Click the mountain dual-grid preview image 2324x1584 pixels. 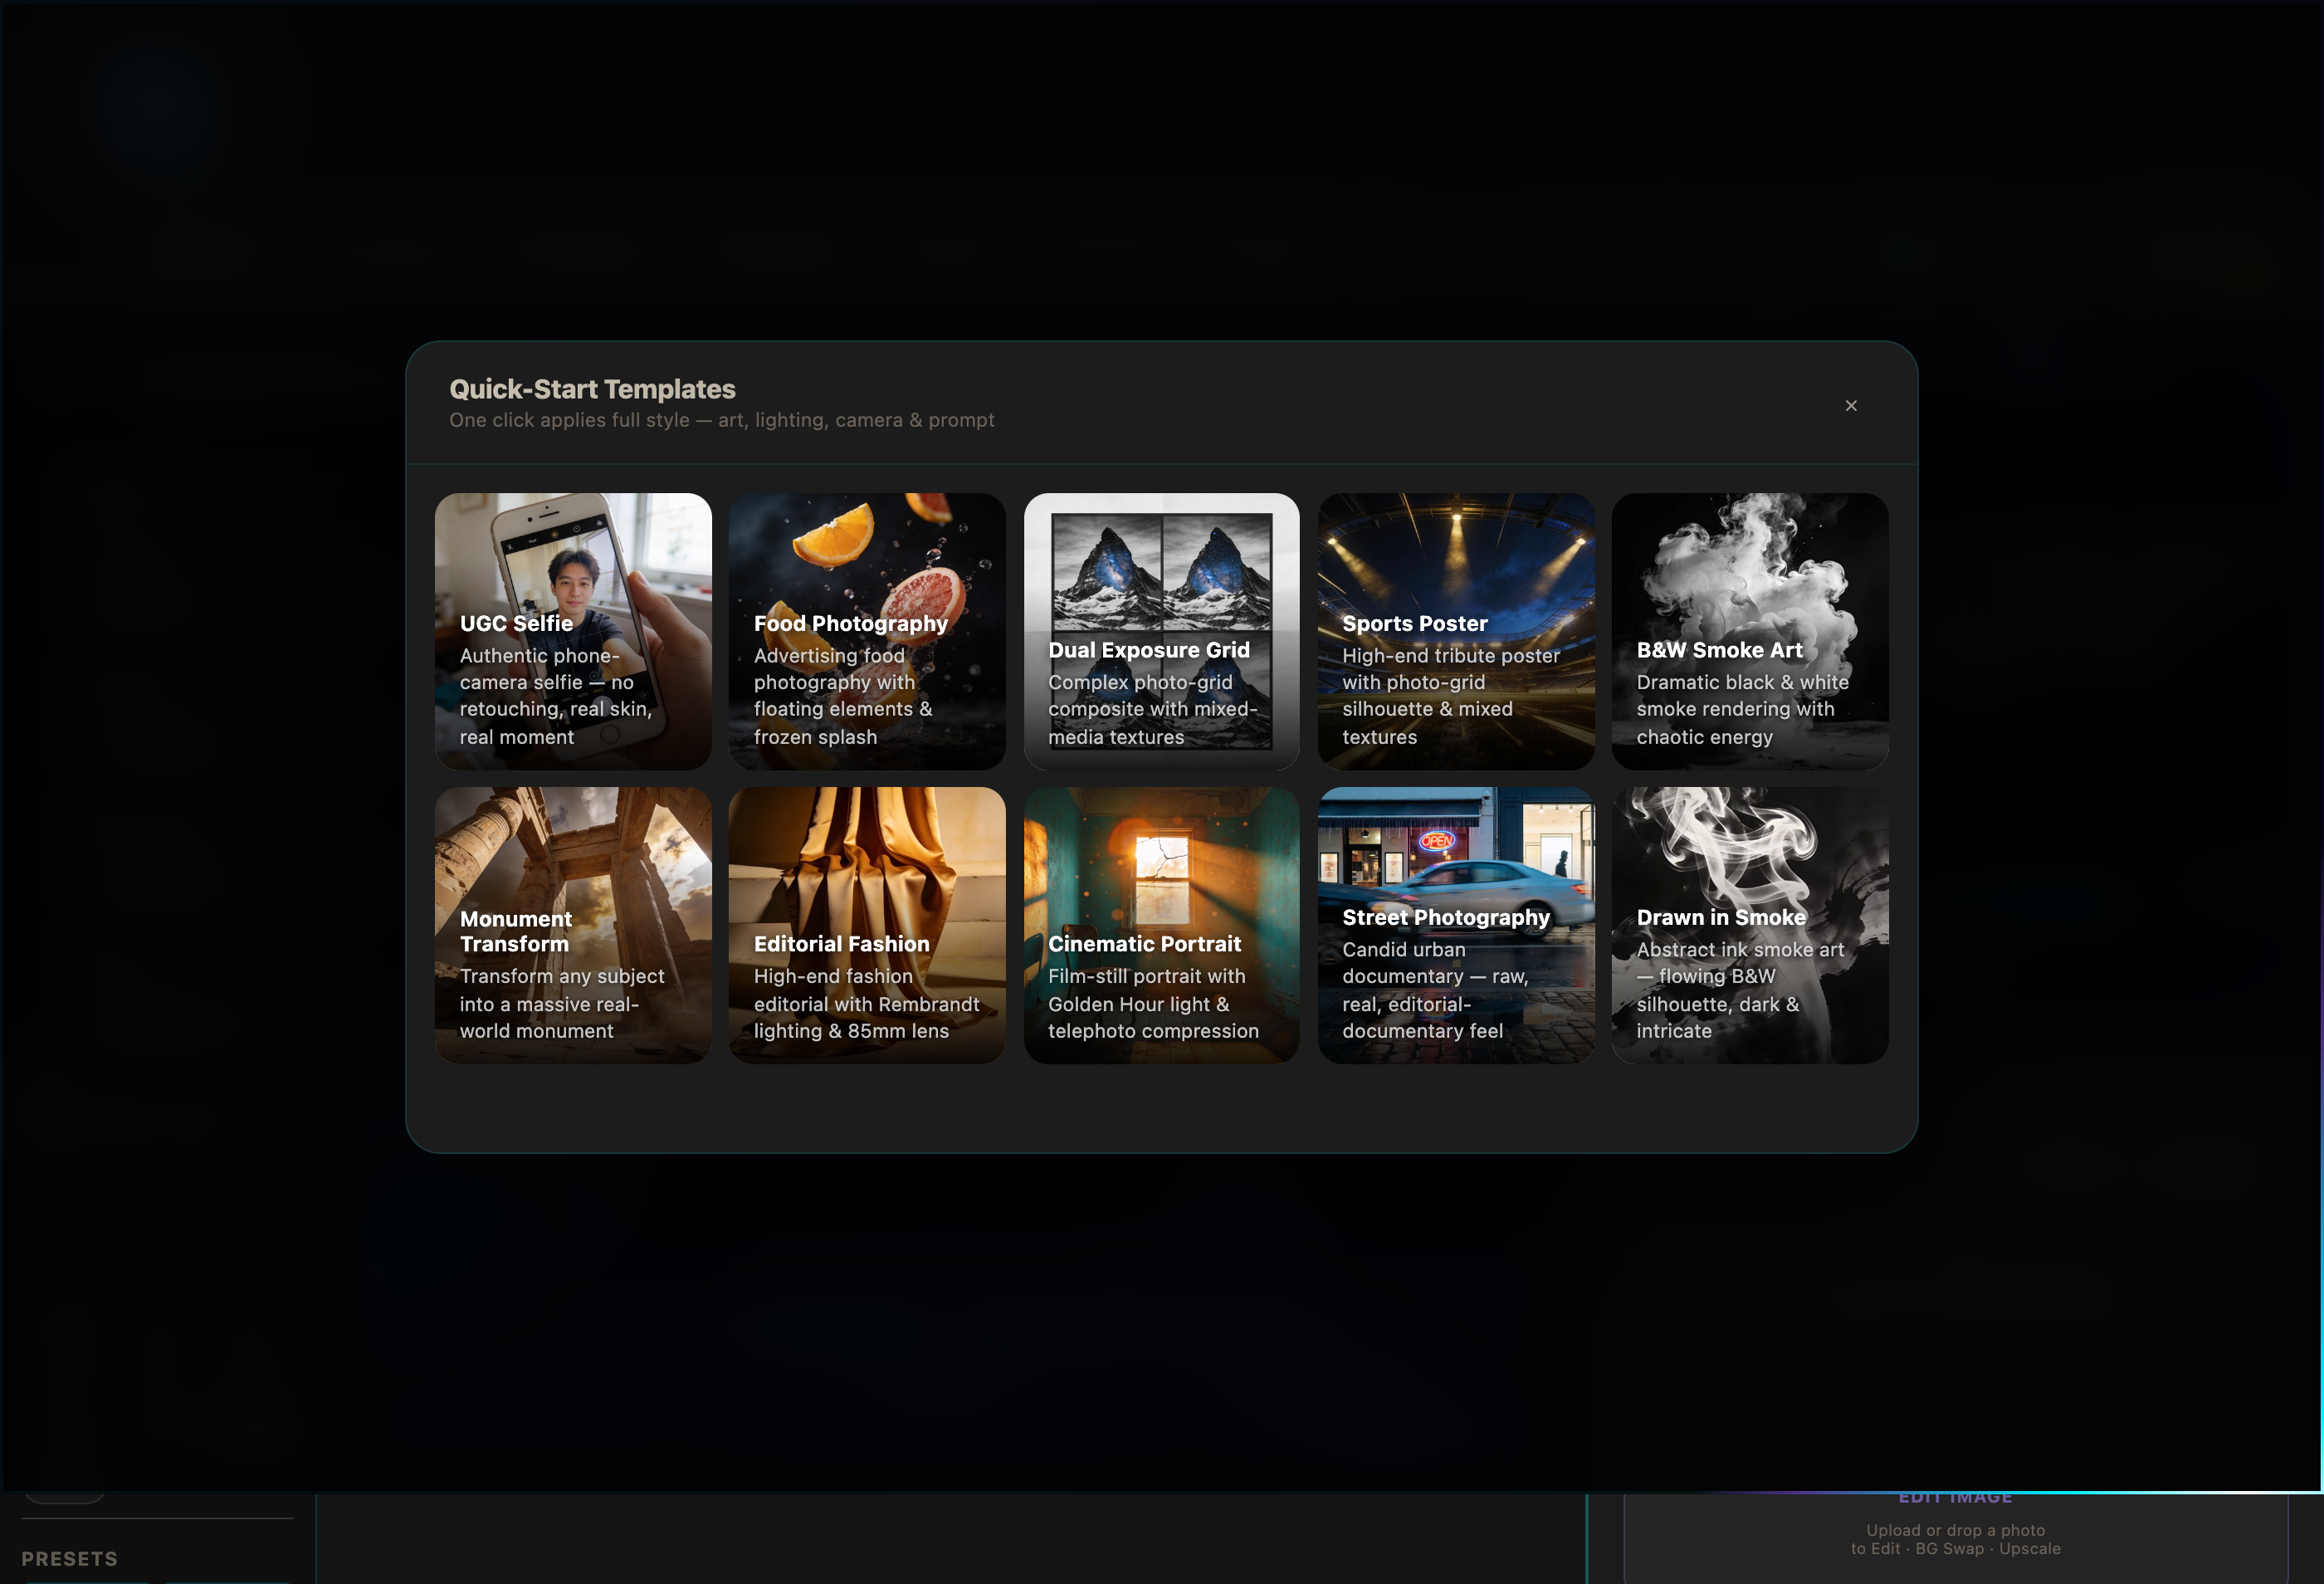1160,560
